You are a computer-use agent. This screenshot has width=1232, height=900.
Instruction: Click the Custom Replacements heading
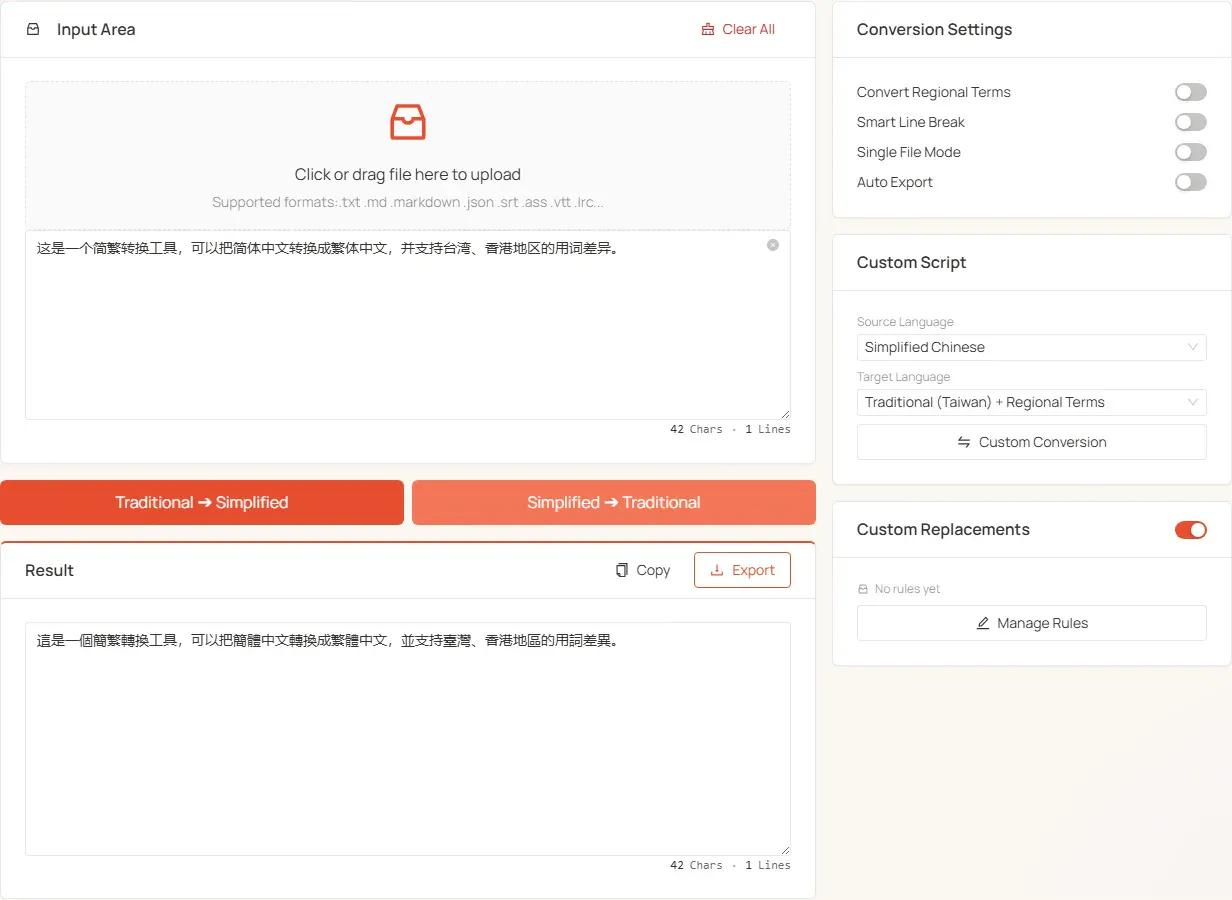(943, 530)
